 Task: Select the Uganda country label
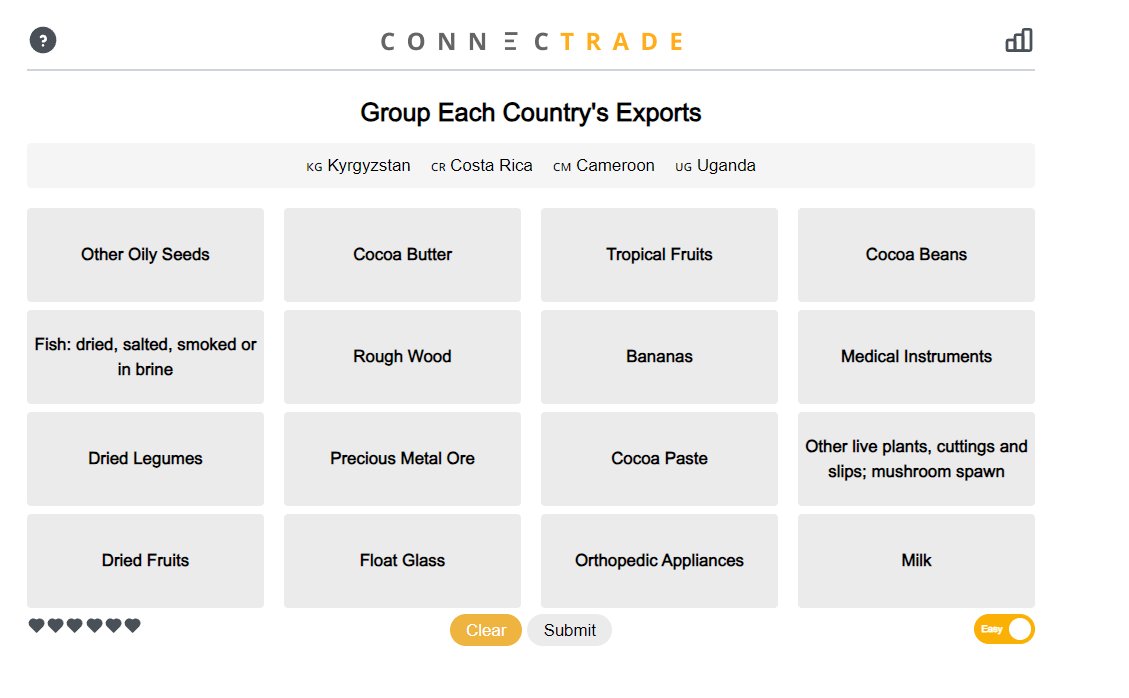(726, 165)
